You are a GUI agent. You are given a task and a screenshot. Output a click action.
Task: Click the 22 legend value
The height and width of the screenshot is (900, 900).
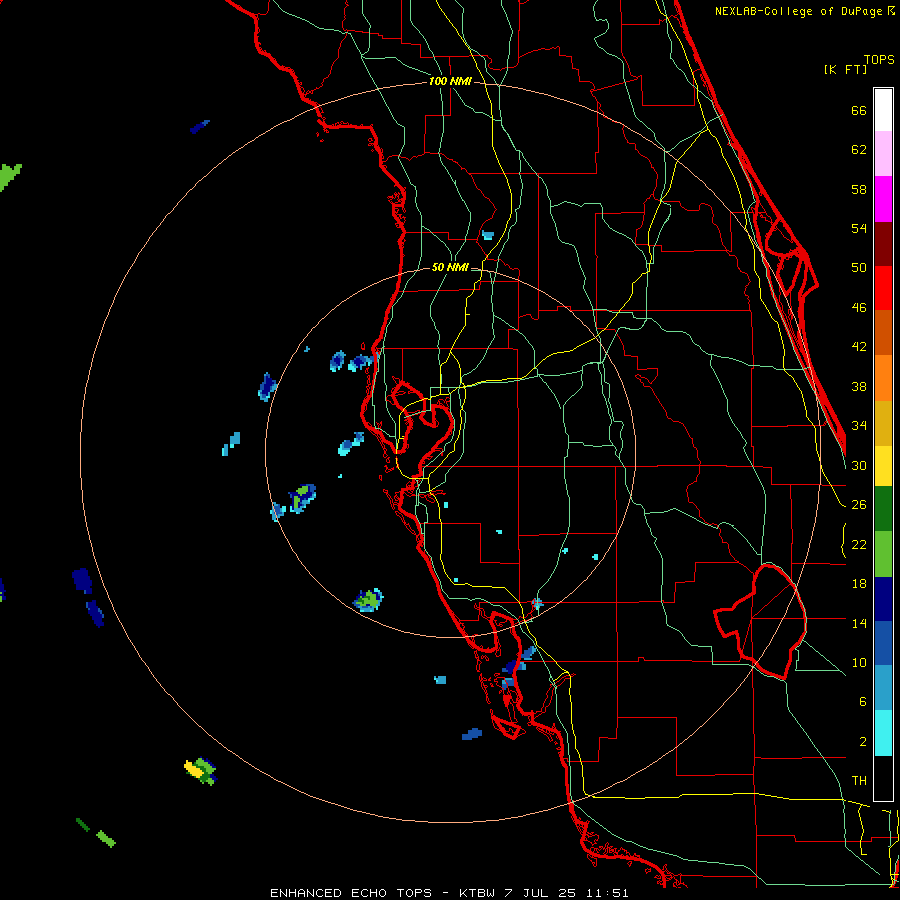coord(859,544)
